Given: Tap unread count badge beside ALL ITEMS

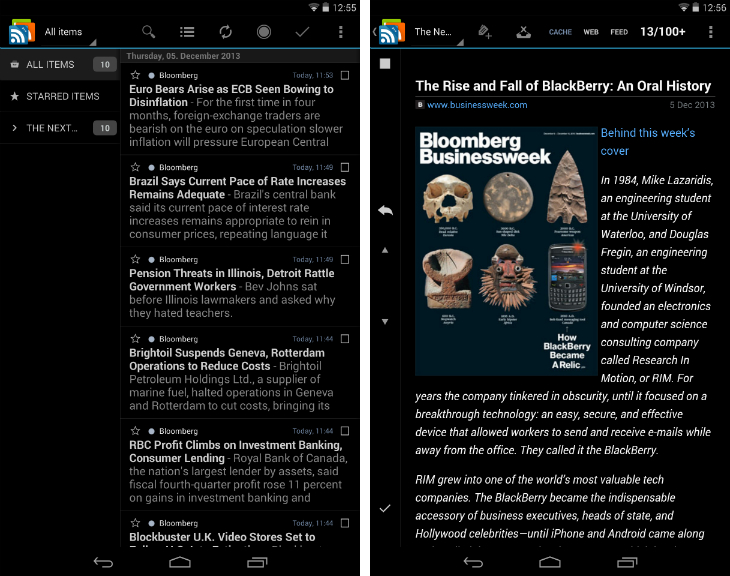Looking at the screenshot, I should [x=105, y=64].
